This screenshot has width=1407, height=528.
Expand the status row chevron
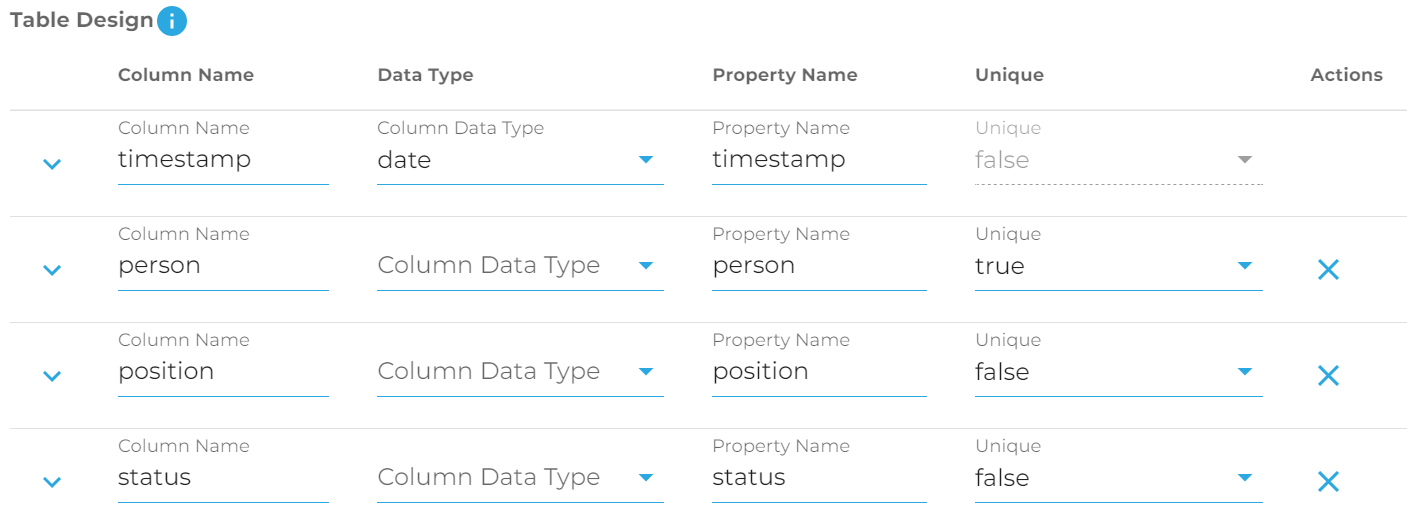53,482
